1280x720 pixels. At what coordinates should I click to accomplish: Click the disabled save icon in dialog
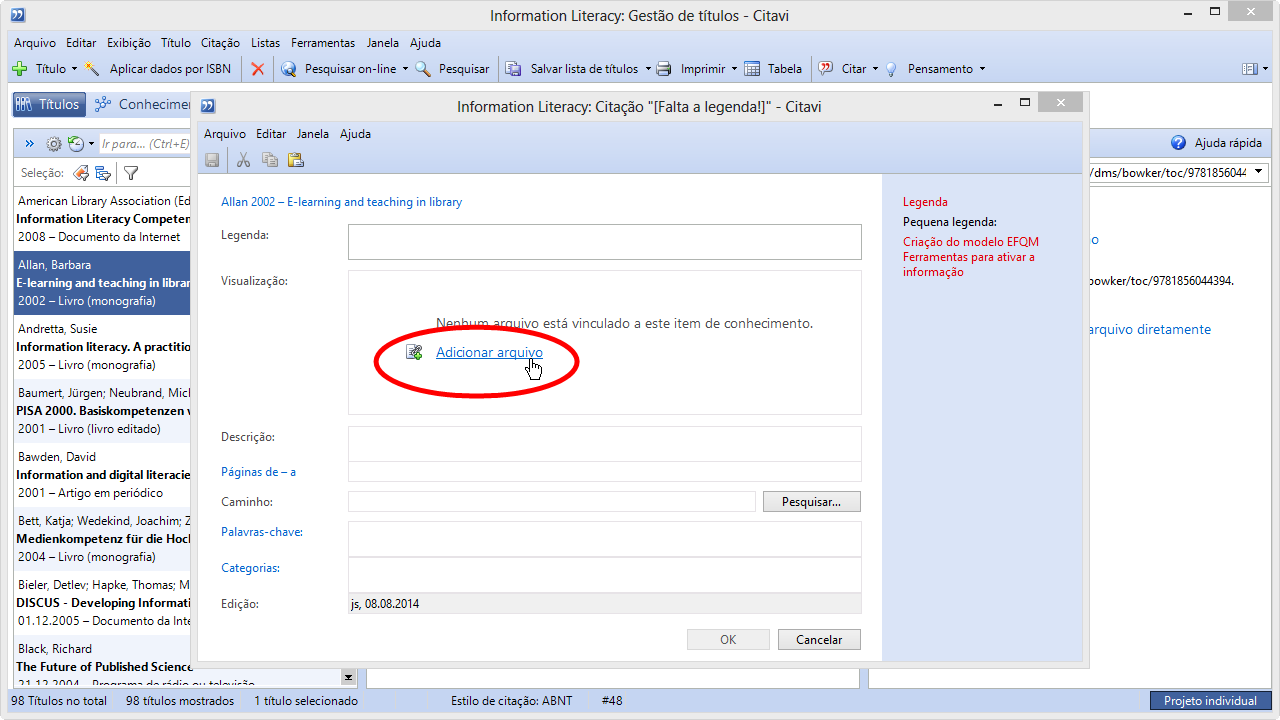pos(212,160)
